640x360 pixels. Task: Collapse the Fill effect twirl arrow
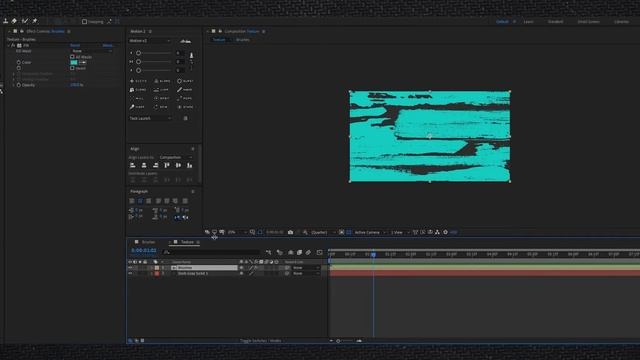(x=9, y=45)
